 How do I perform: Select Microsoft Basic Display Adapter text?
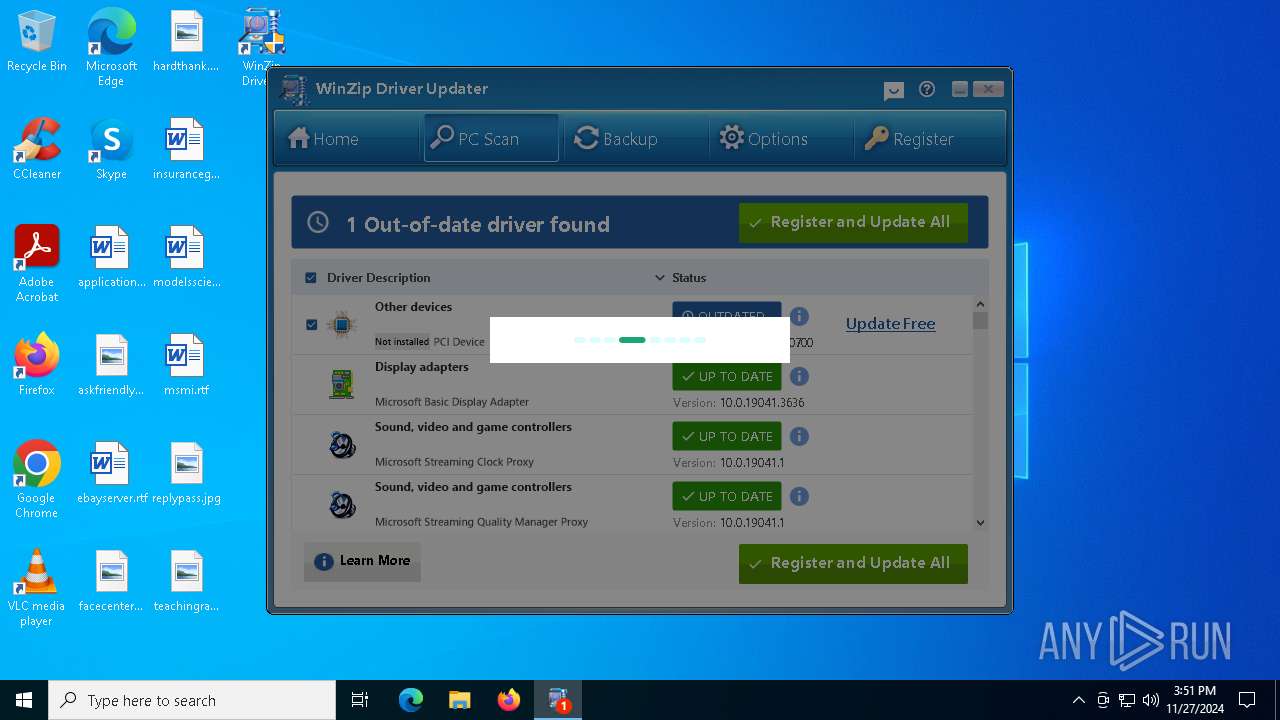tap(452, 402)
